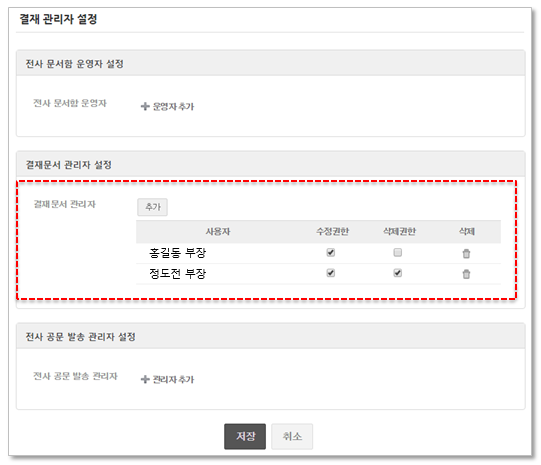
Task: Uncheck 수정권한 for 정도전 부장
Action: tap(331, 273)
